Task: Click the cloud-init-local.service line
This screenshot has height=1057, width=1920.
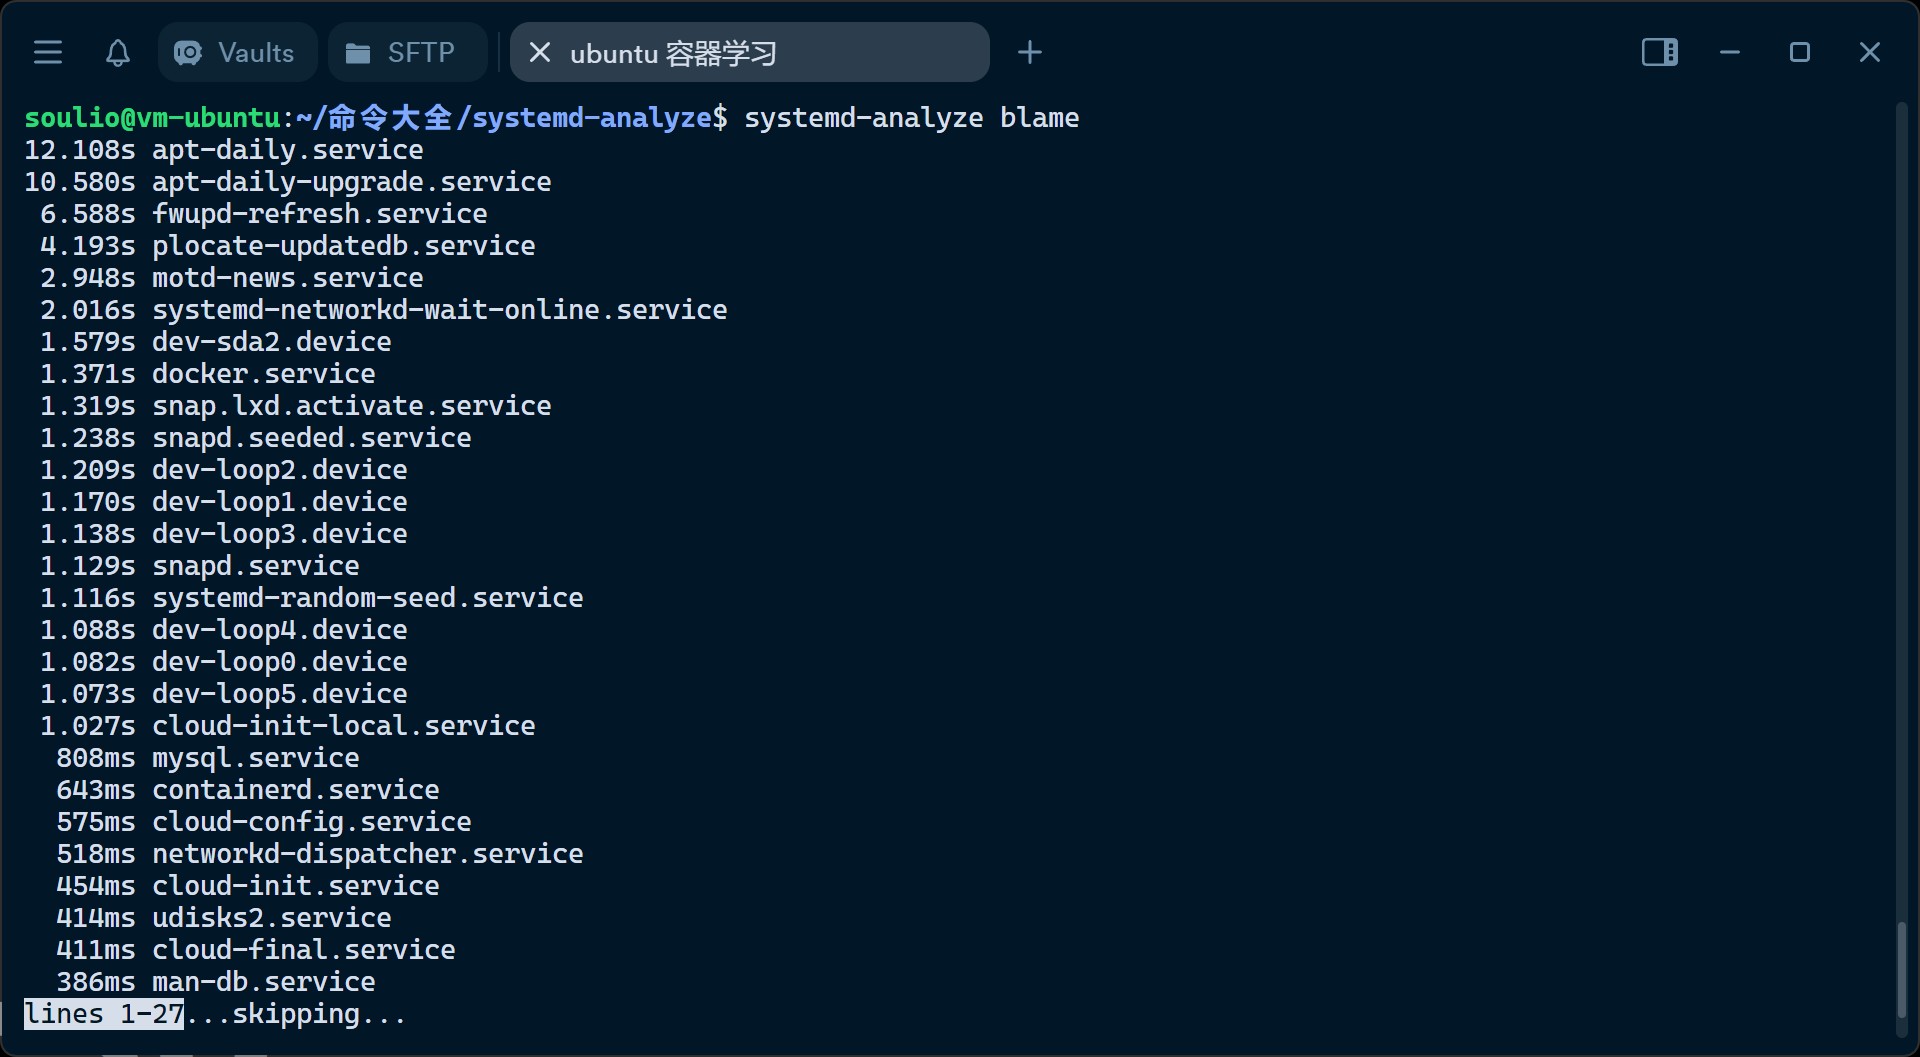Action: click(x=288, y=726)
